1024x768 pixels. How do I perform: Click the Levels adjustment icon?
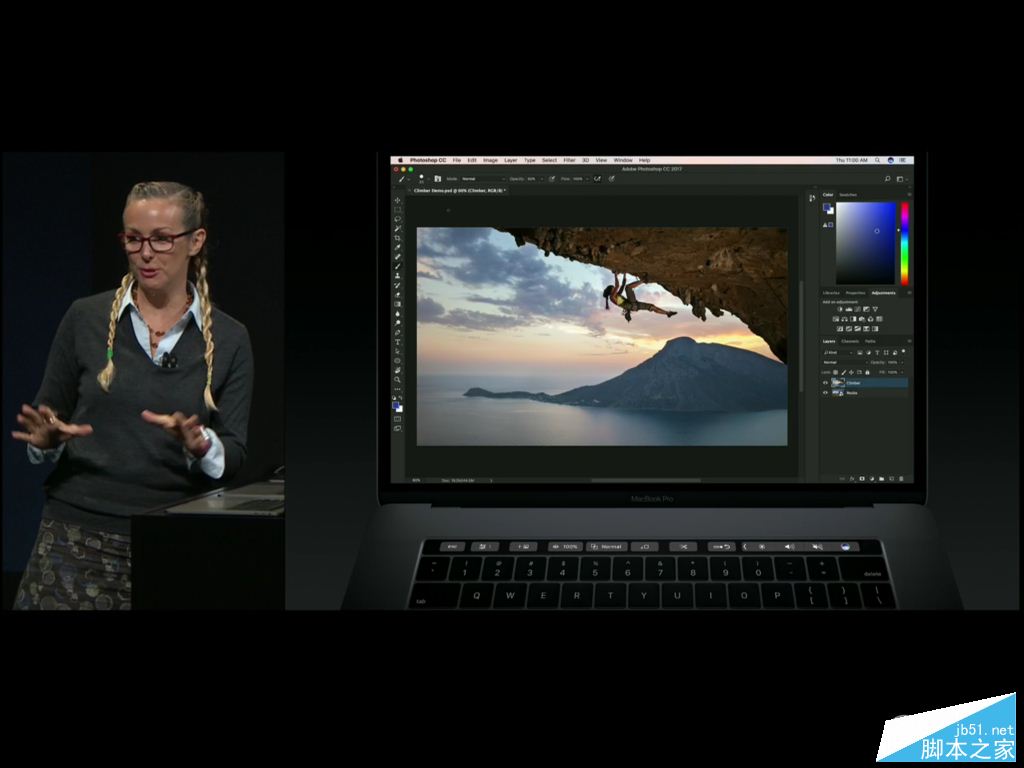click(x=849, y=309)
